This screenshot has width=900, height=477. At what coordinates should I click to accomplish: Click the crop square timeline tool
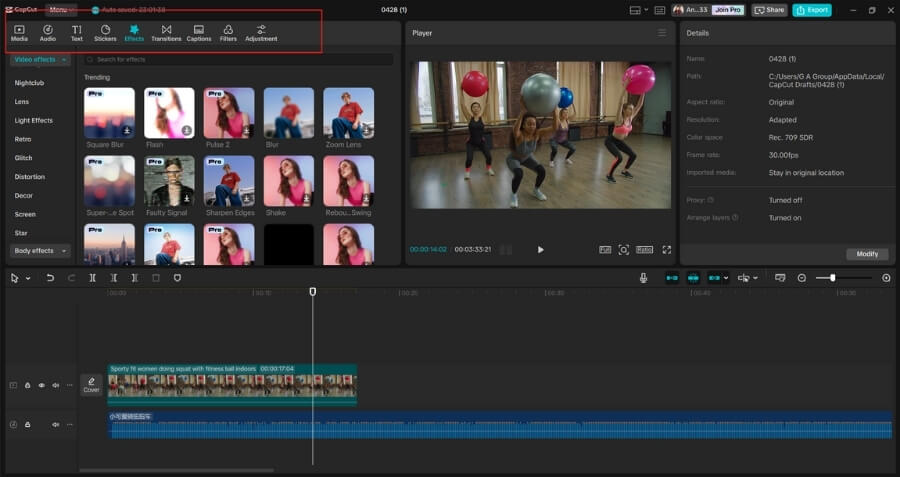[156, 278]
